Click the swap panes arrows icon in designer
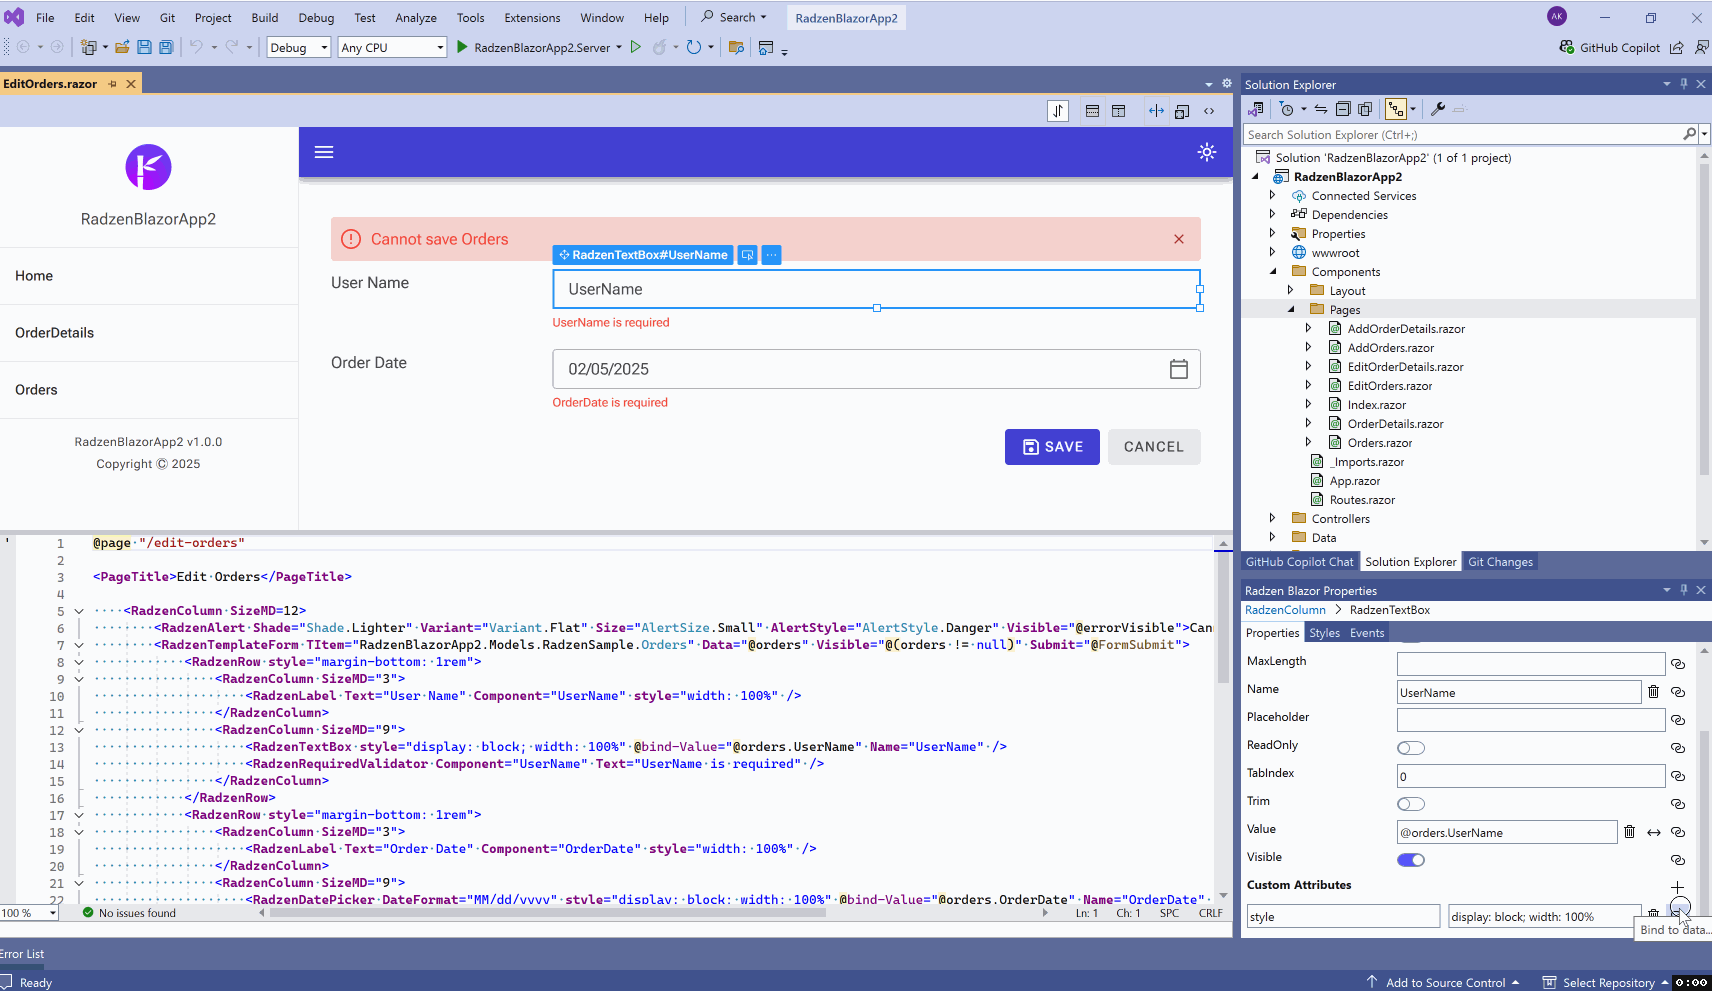The height and width of the screenshot is (991, 1712). point(1058,111)
